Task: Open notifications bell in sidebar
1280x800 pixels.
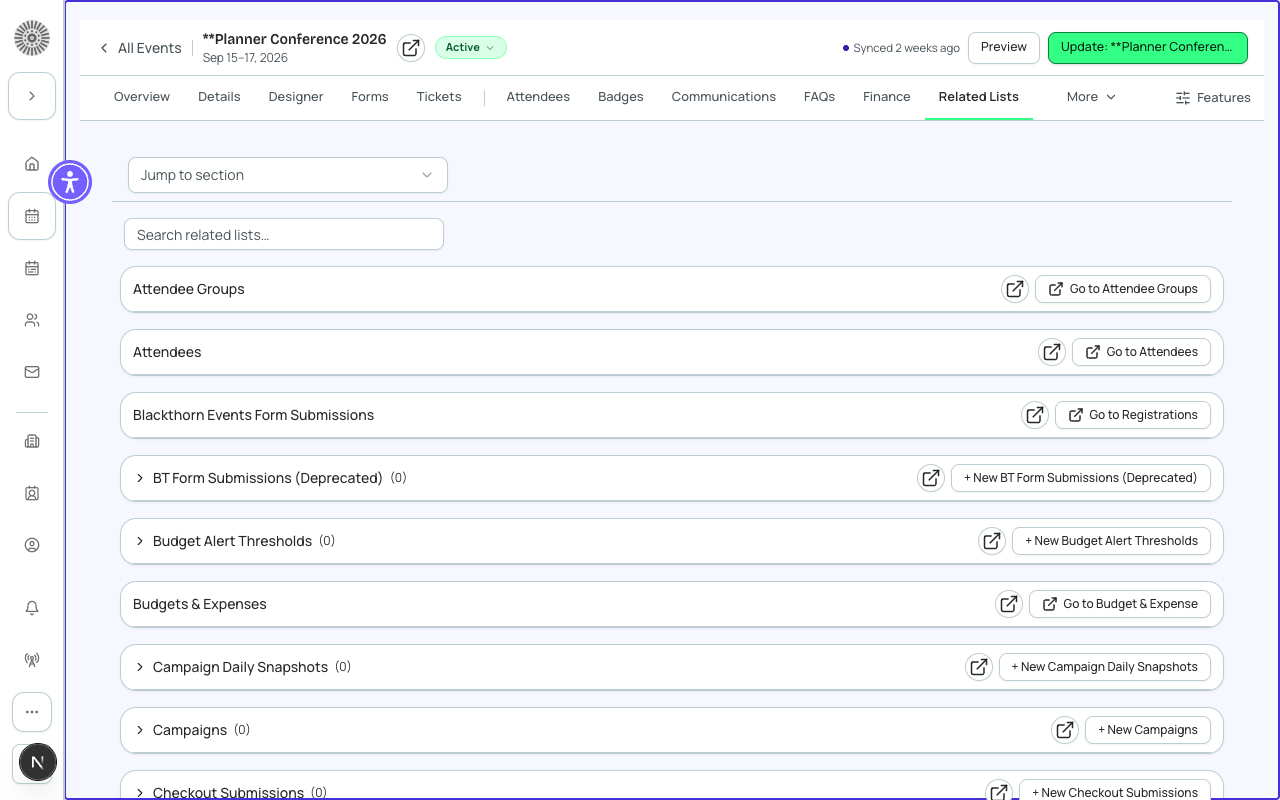Action: click(32, 608)
